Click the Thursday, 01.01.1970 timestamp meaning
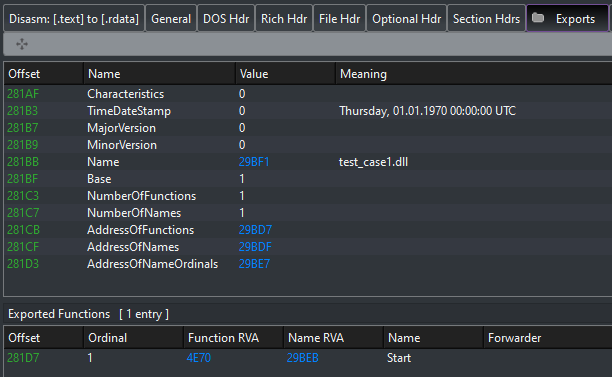Viewport: 612px width, 377px height. click(427, 111)
